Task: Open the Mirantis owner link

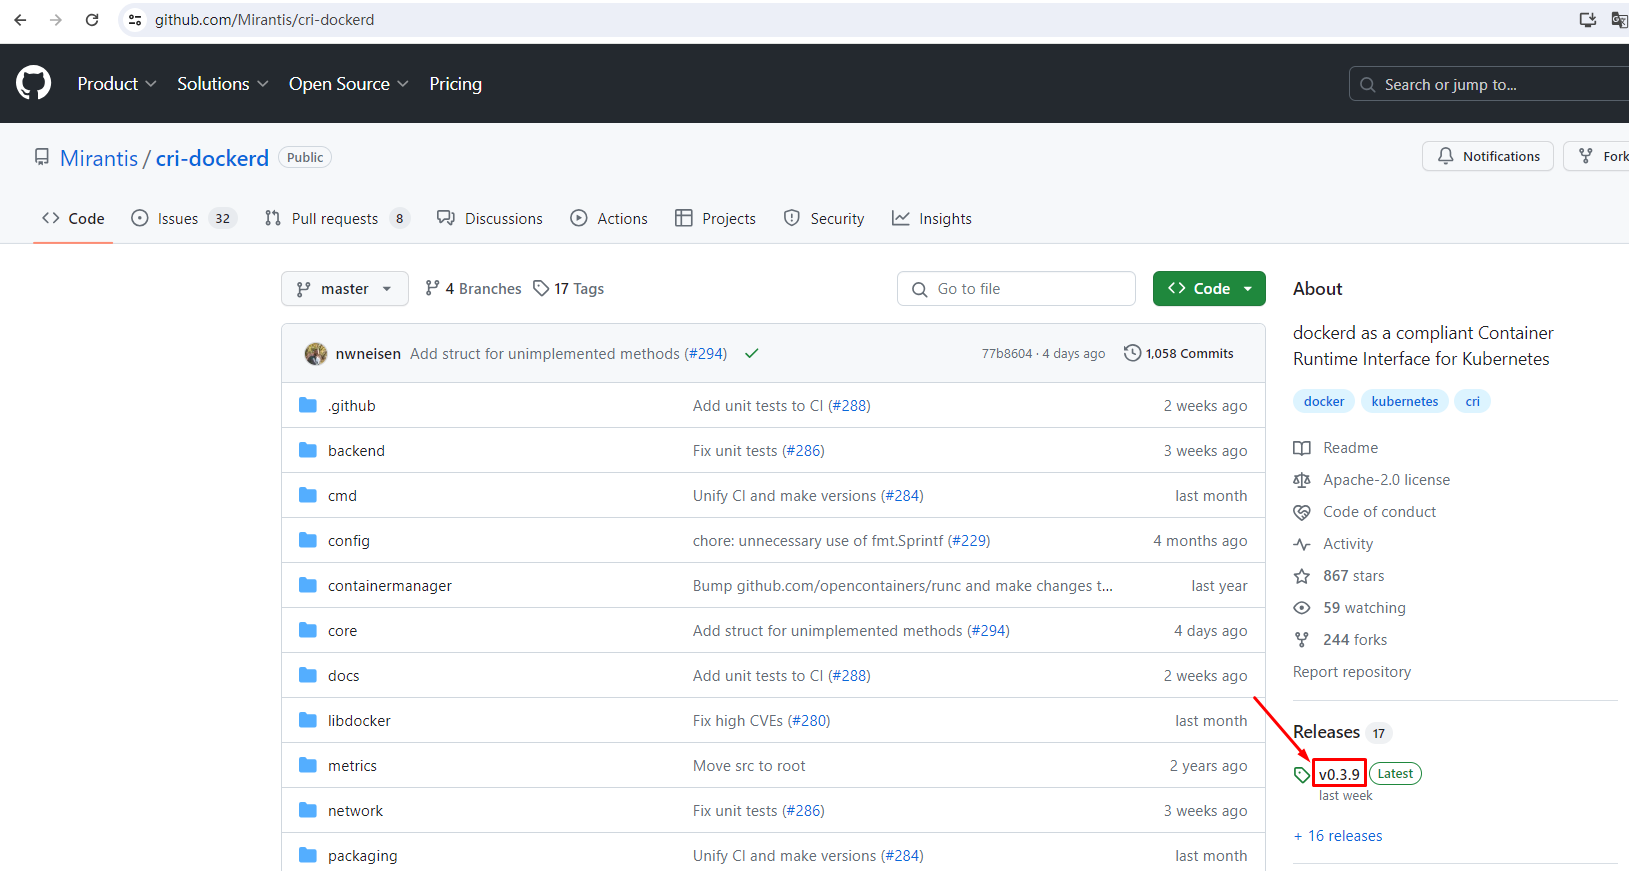Action: (x=99, y=158)
